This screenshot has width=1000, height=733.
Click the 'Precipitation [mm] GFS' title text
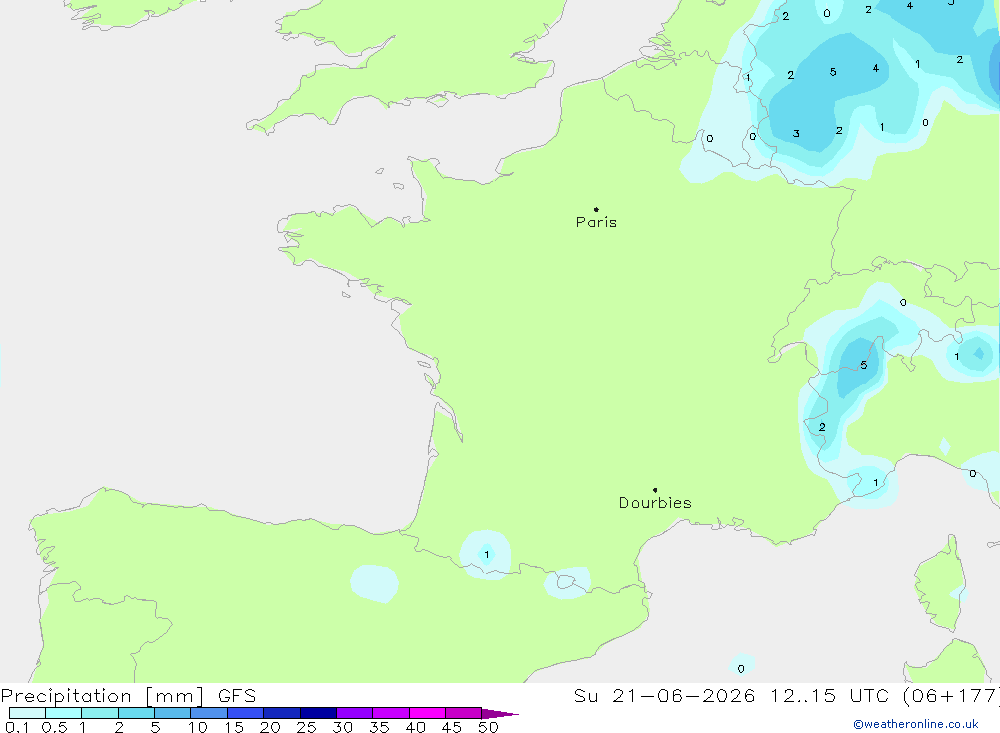click(128, 695)
